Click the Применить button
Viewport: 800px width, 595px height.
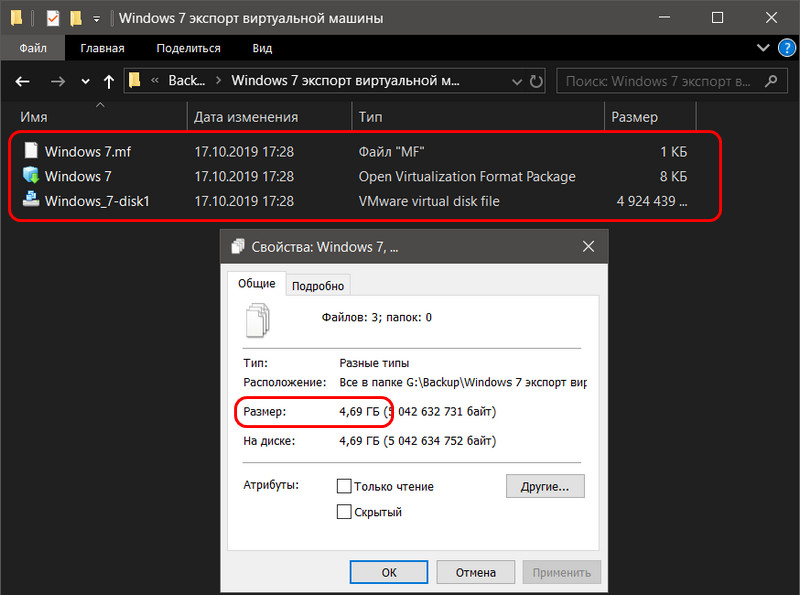click(x=561, y=573)
